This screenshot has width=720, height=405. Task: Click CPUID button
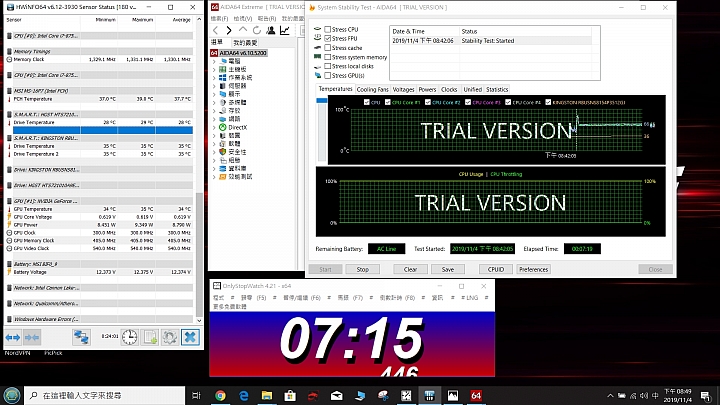point(496,270)
